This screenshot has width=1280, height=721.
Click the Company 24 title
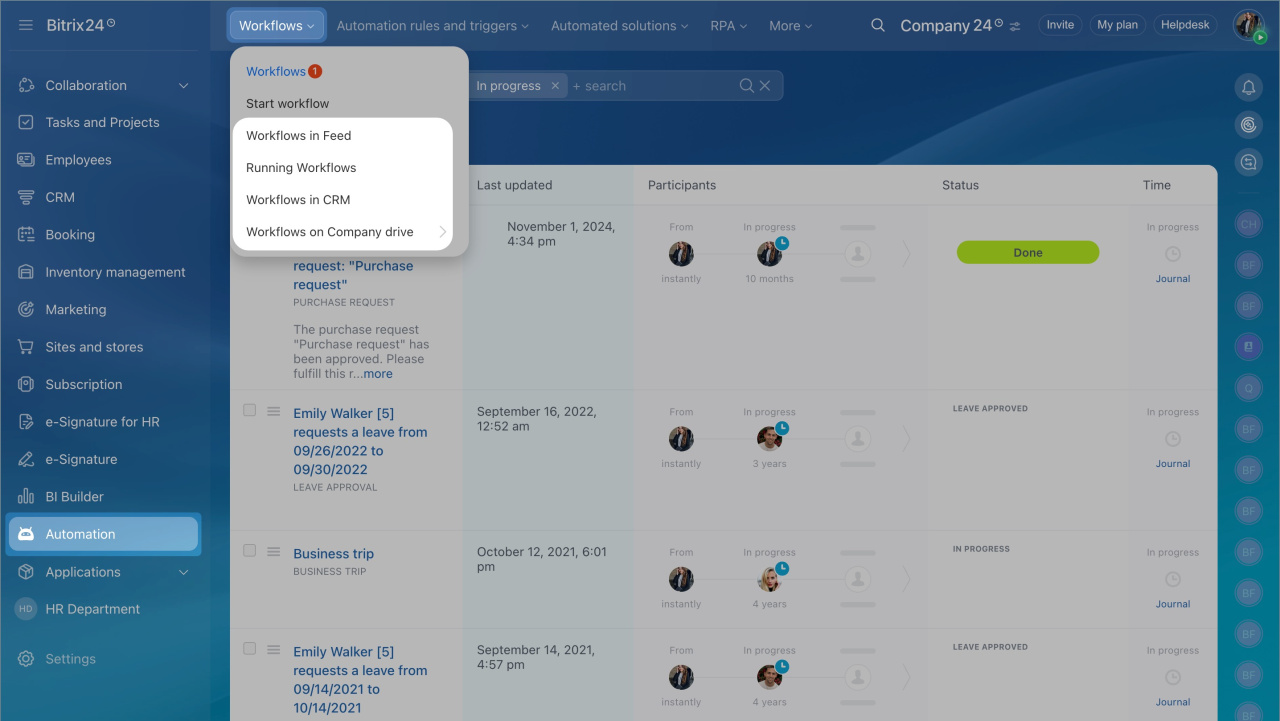(x=946, y=26)
